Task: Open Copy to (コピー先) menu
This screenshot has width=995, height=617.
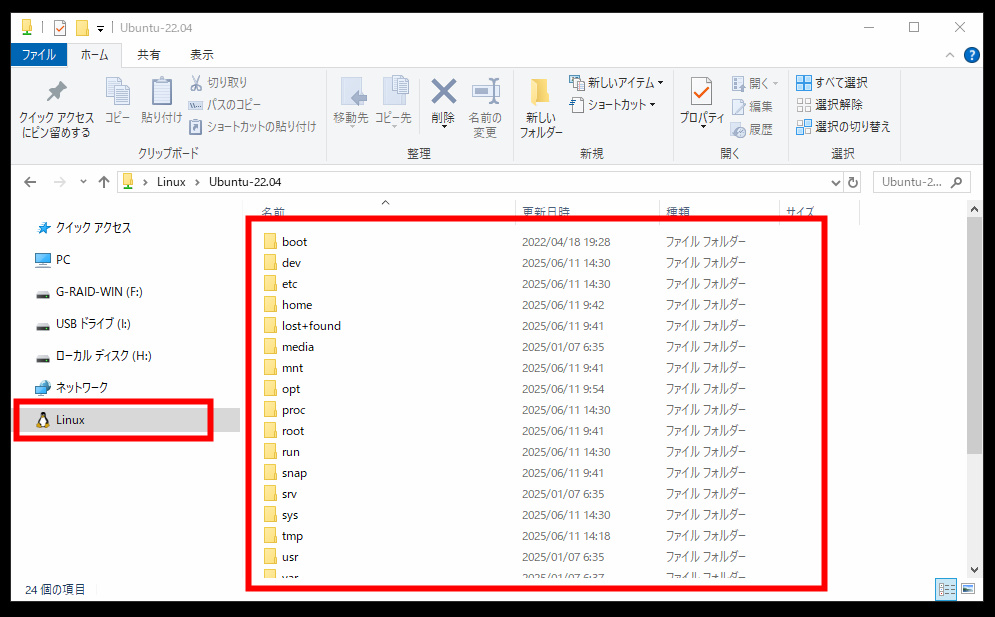Action: pos(393,102)
